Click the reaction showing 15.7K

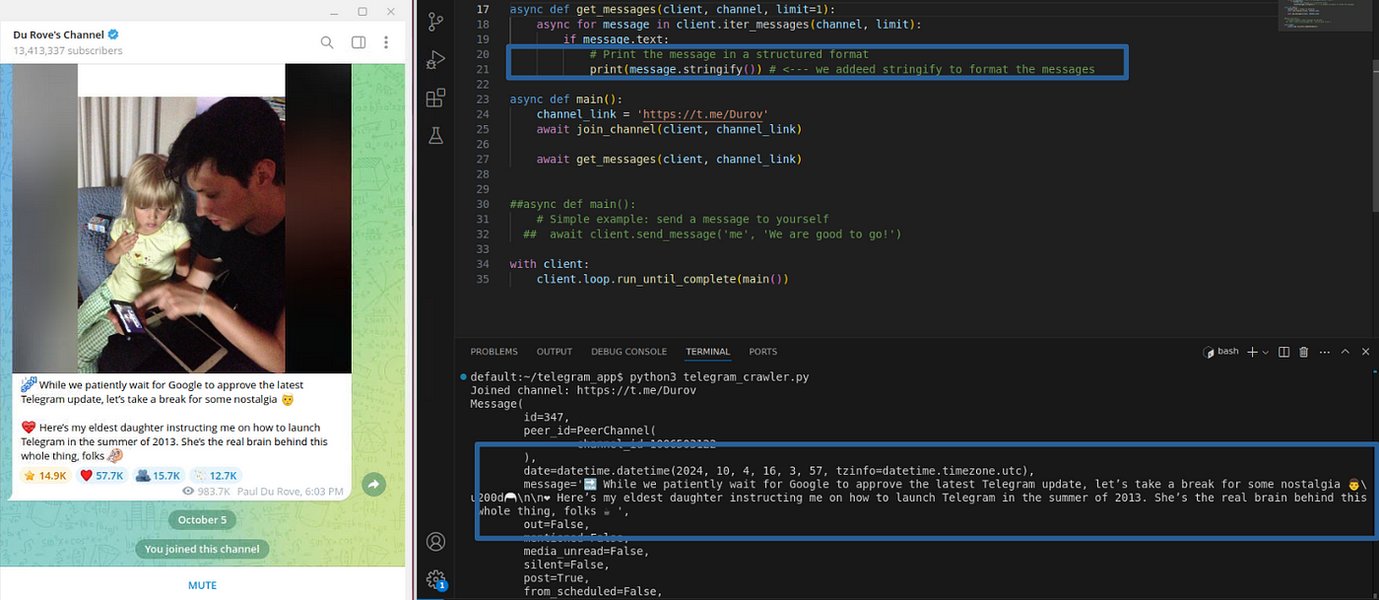(158, 476)
